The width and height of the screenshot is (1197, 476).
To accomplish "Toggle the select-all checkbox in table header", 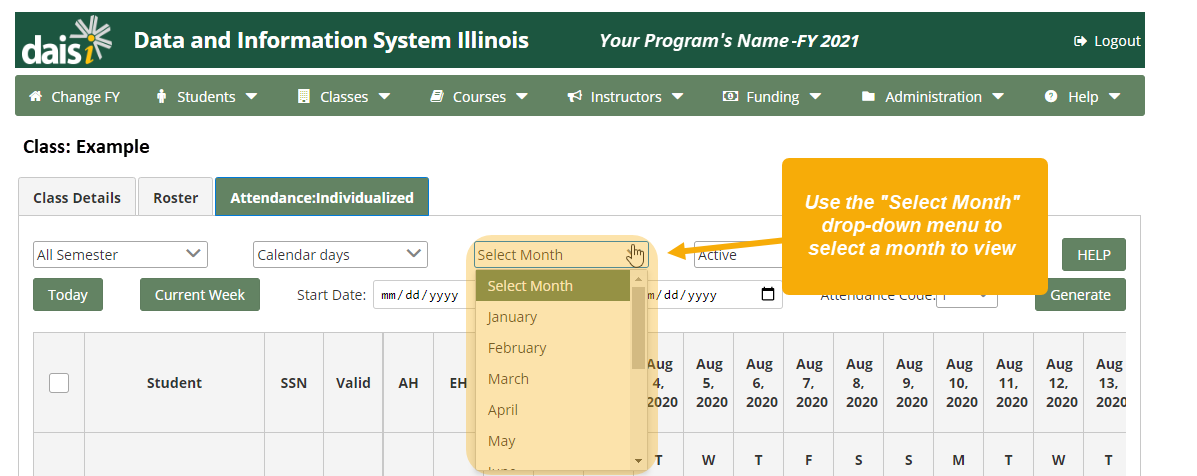I will (59, 383).
